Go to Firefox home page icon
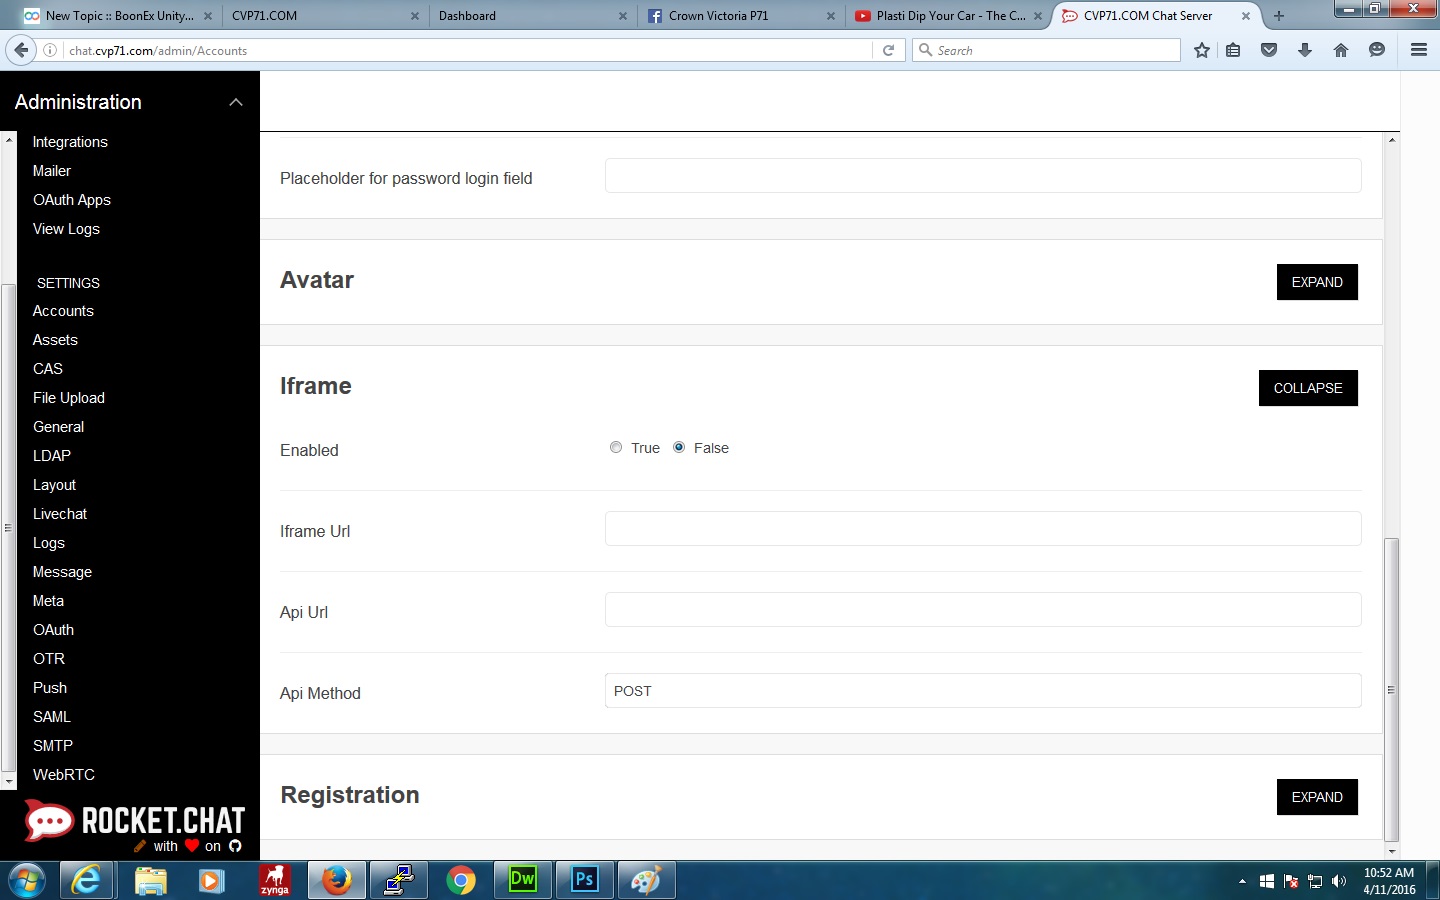 pos(1341,50)
